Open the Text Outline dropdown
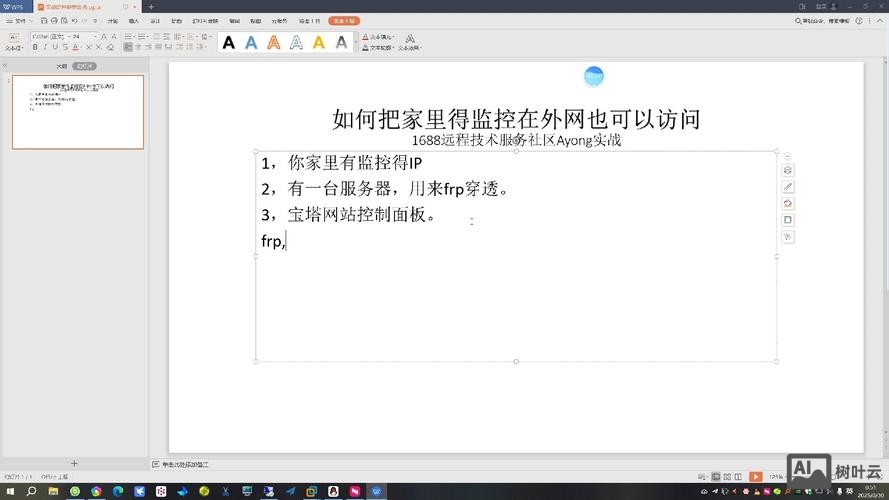The width and height of the screenshot is (889, 500). point(378,48)
